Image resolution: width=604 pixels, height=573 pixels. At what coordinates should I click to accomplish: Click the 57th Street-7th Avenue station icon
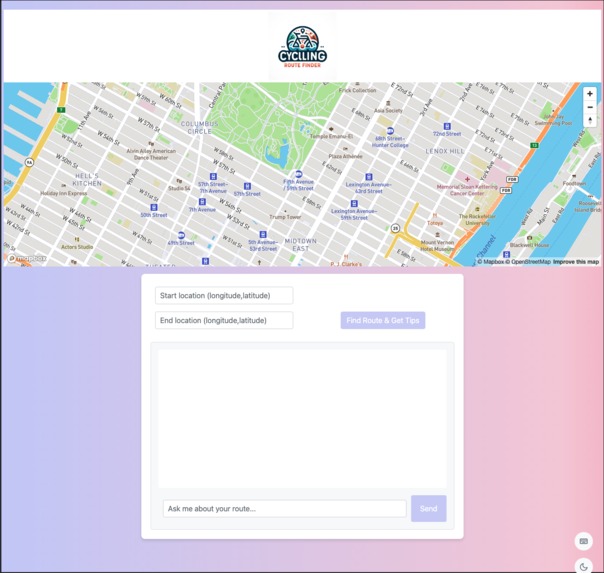[213, 176]
